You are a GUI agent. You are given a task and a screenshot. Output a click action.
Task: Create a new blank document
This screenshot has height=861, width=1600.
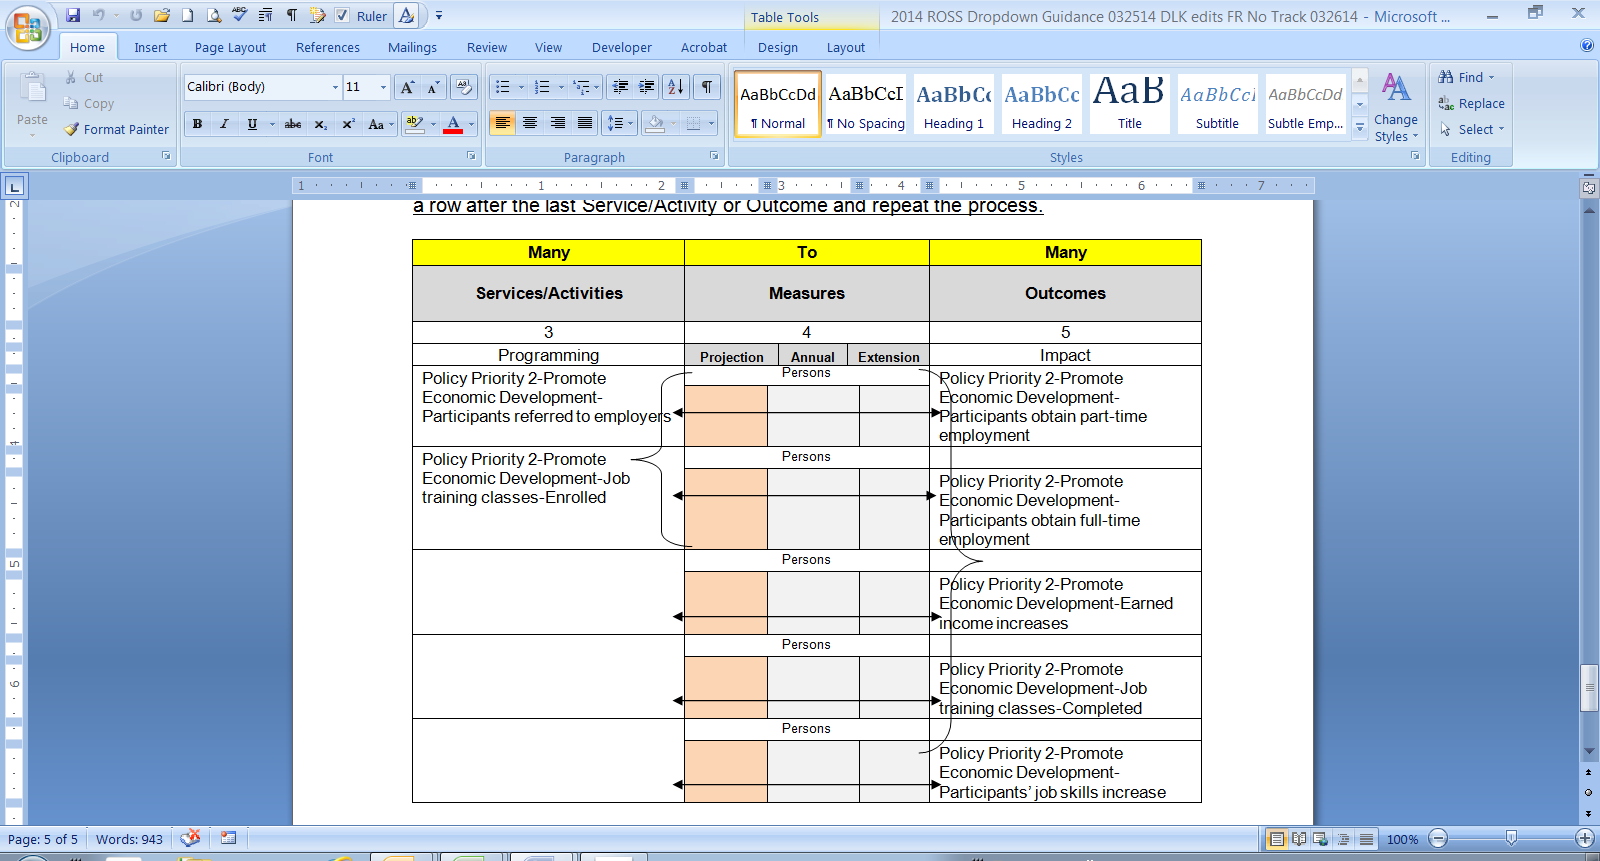(187, 15)
